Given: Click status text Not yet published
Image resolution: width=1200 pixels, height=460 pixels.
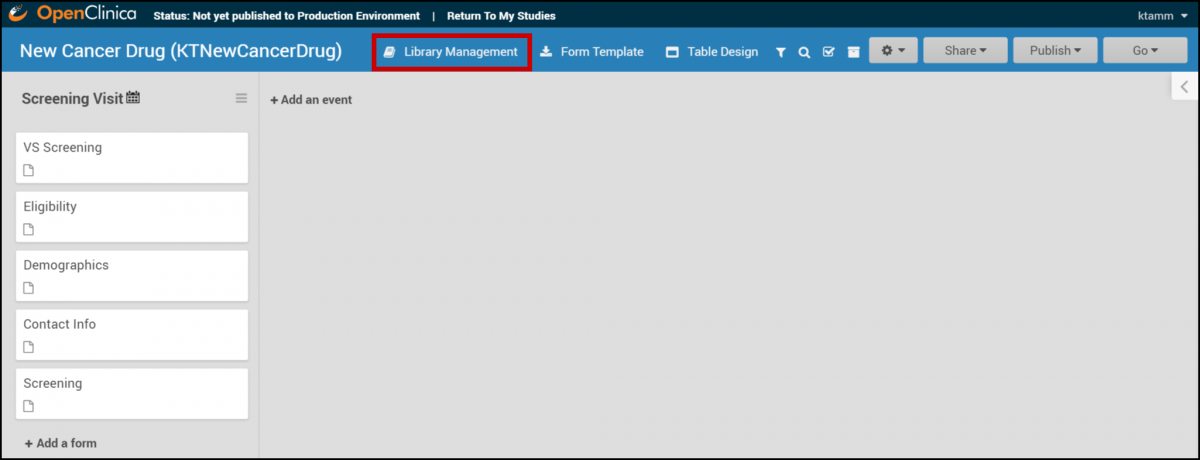Looking at the screenshot, I should 286,16.
